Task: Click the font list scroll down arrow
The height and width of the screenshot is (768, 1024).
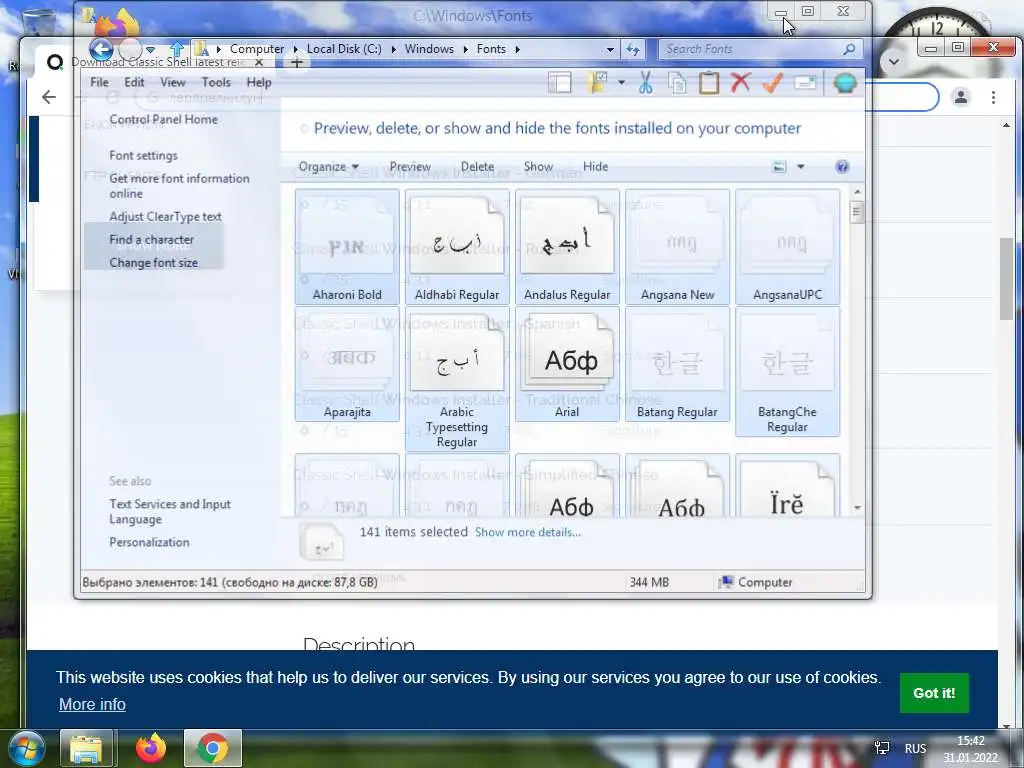Action: 857,507
